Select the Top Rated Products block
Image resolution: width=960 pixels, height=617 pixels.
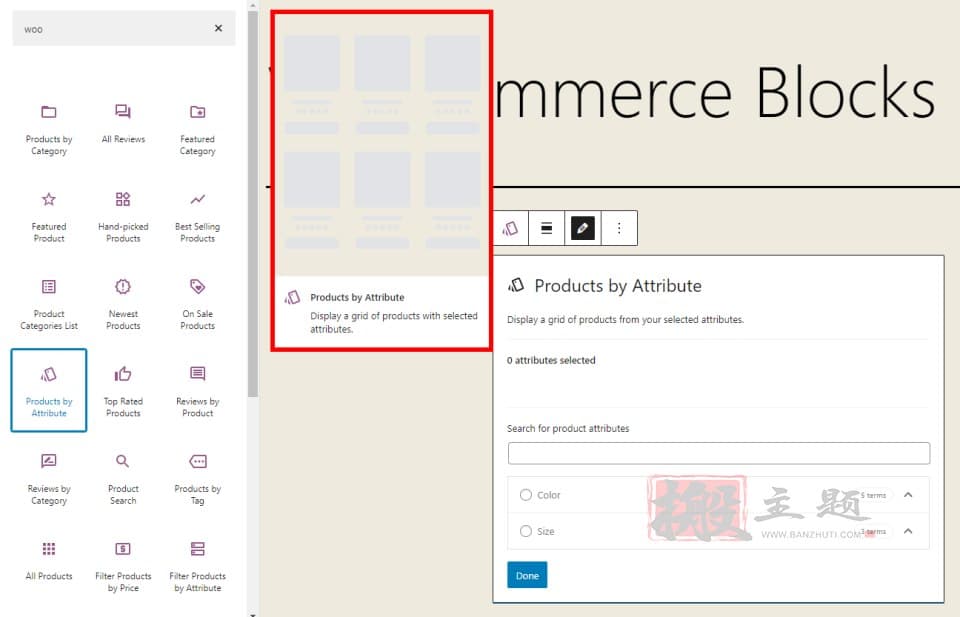point(123,392)
